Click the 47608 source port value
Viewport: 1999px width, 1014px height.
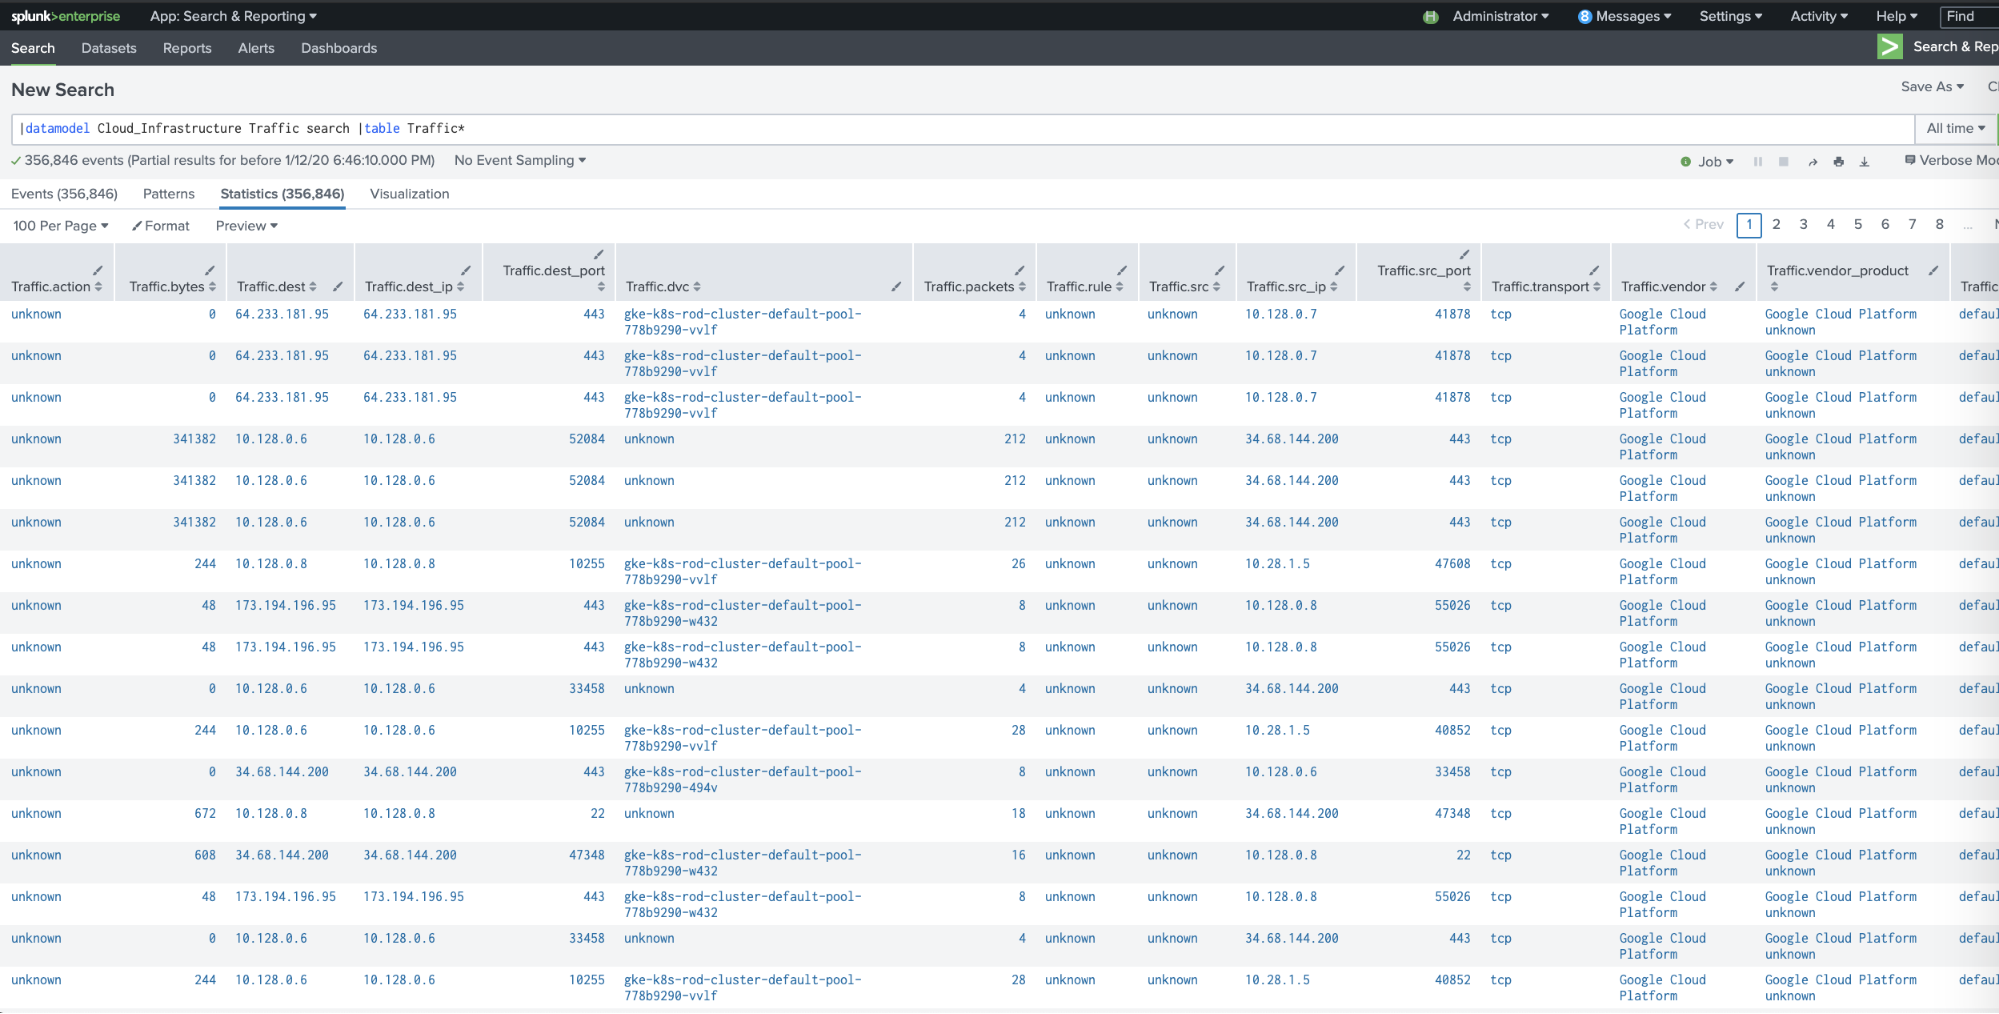(x=1452, y=564)
